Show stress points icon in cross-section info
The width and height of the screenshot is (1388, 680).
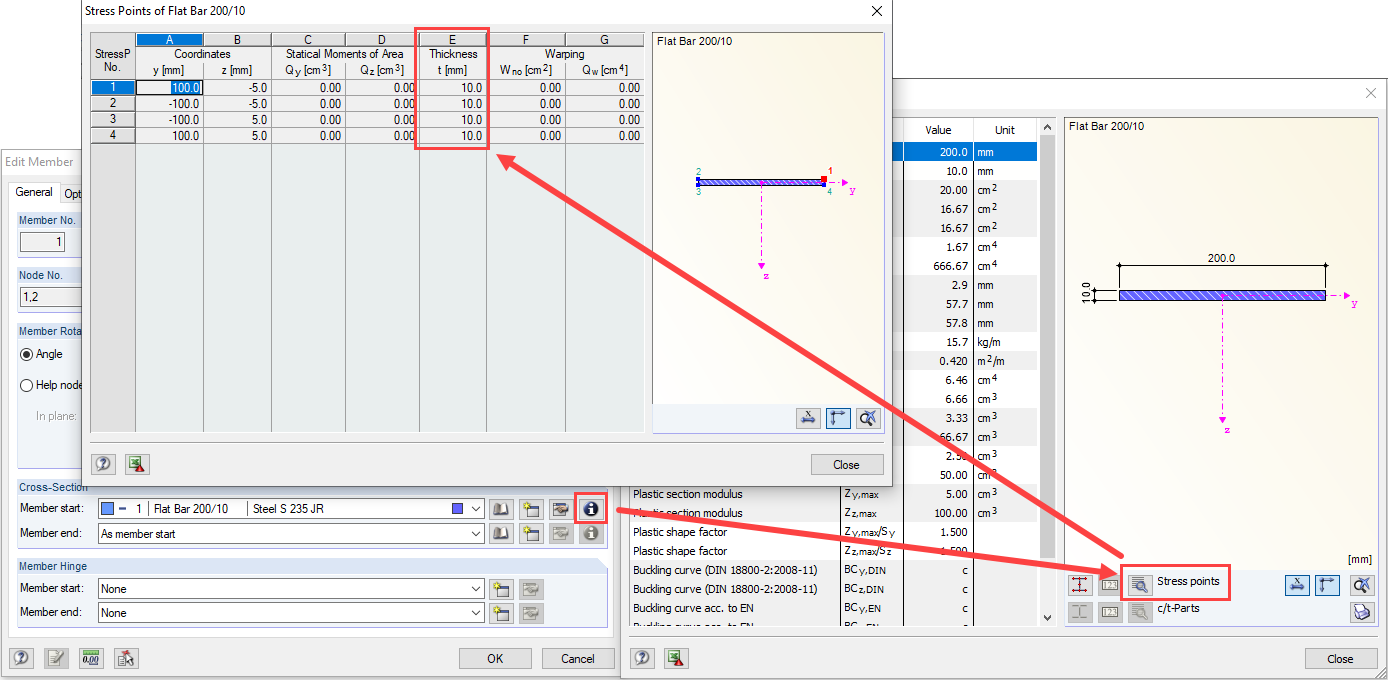point(1080,585)
